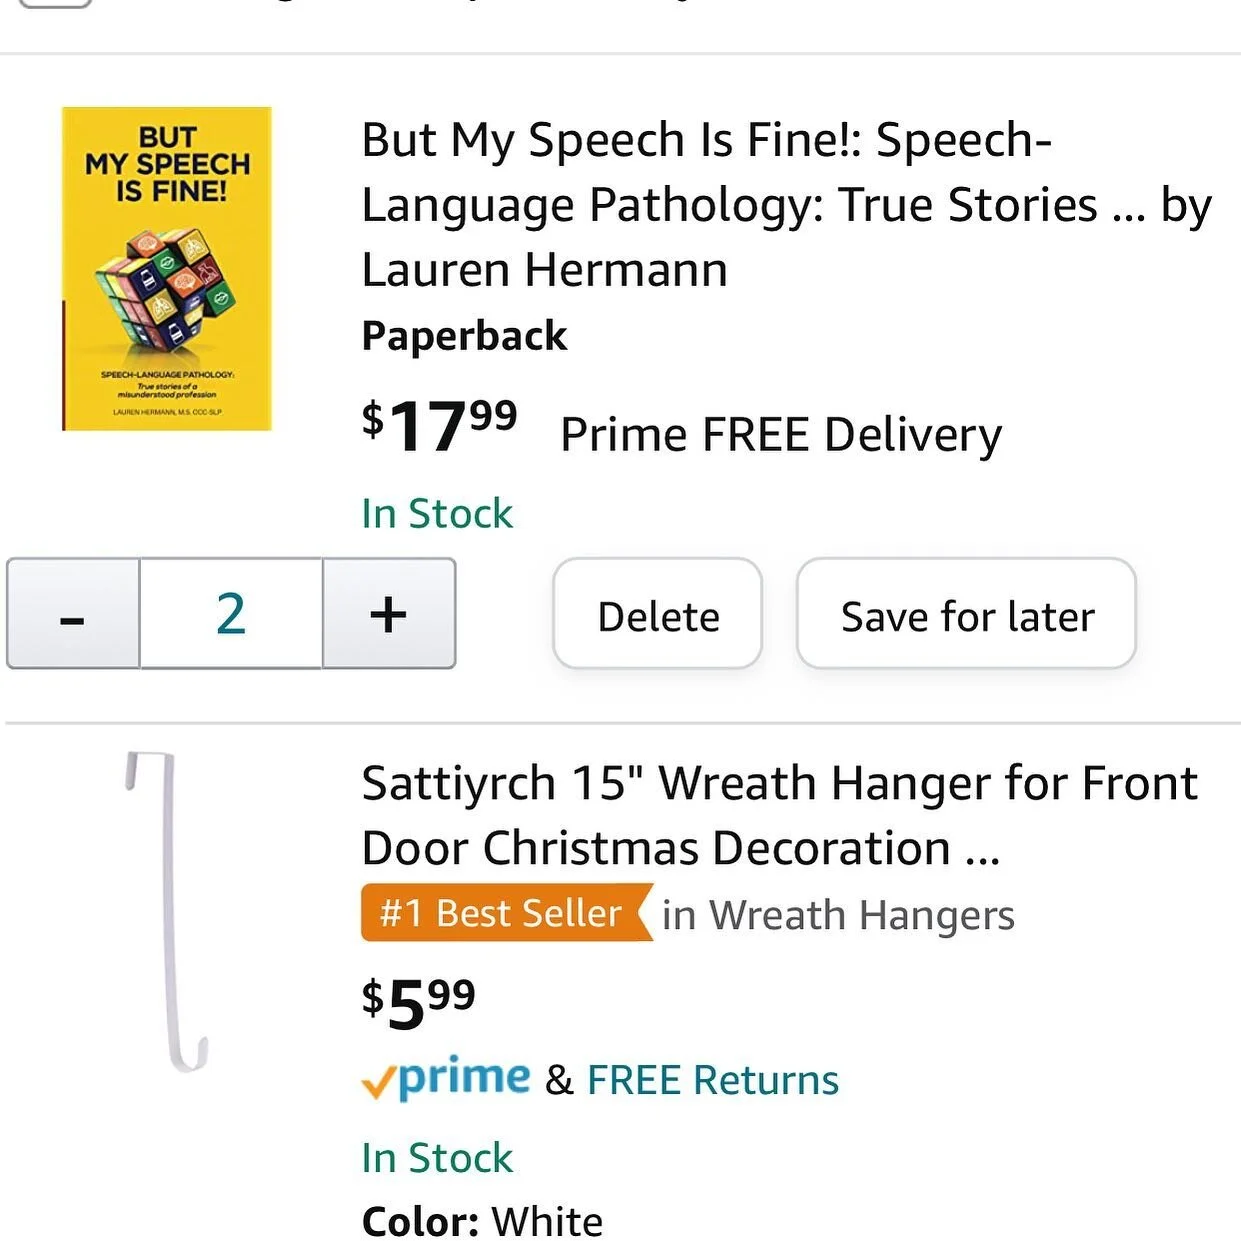Screen dimensions: 1241x1241
Task: Click the quantity field showing 2
Action: click(231, 614)
